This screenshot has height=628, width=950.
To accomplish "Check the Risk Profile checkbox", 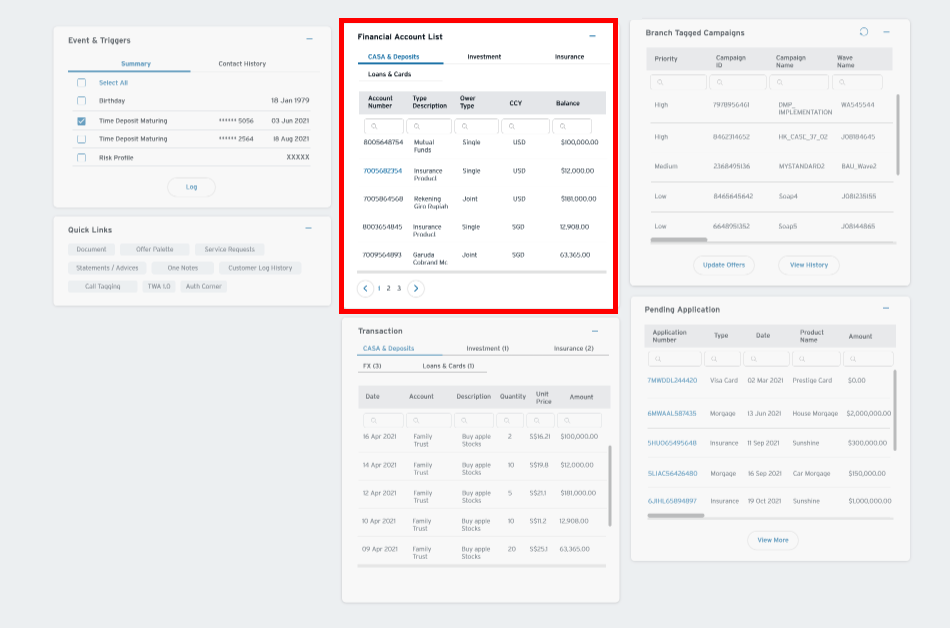I will (82, 158).
